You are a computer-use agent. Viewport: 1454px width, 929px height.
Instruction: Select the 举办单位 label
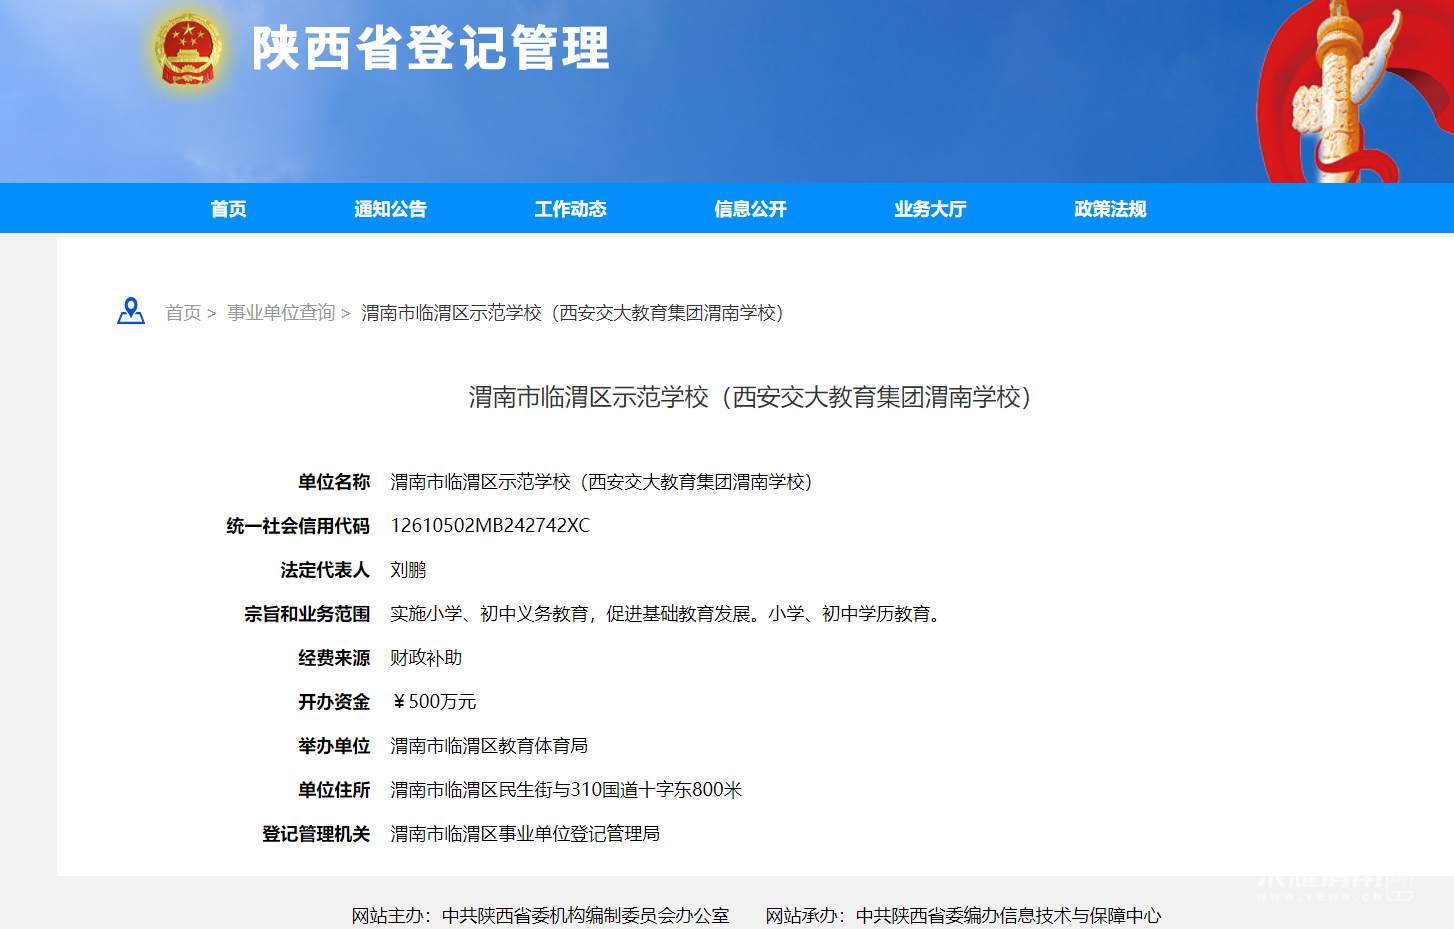click(x=334, y=746)
